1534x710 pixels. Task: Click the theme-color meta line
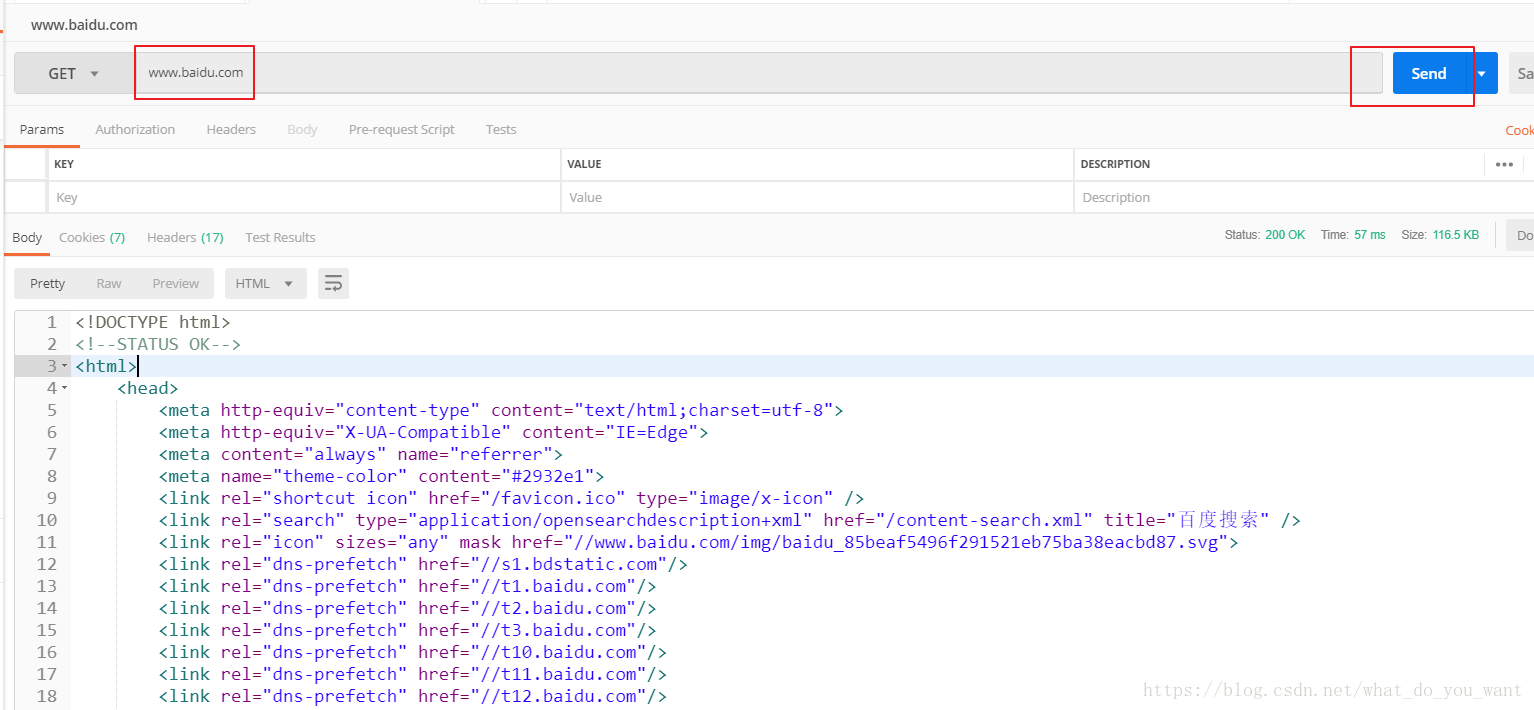pos(381,476)
